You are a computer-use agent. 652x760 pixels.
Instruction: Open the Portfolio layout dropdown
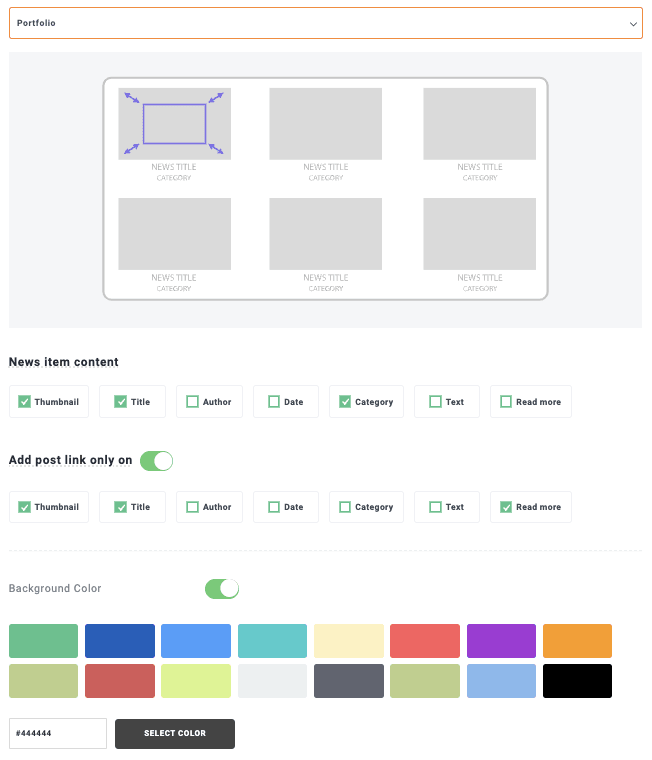point(325,23)
